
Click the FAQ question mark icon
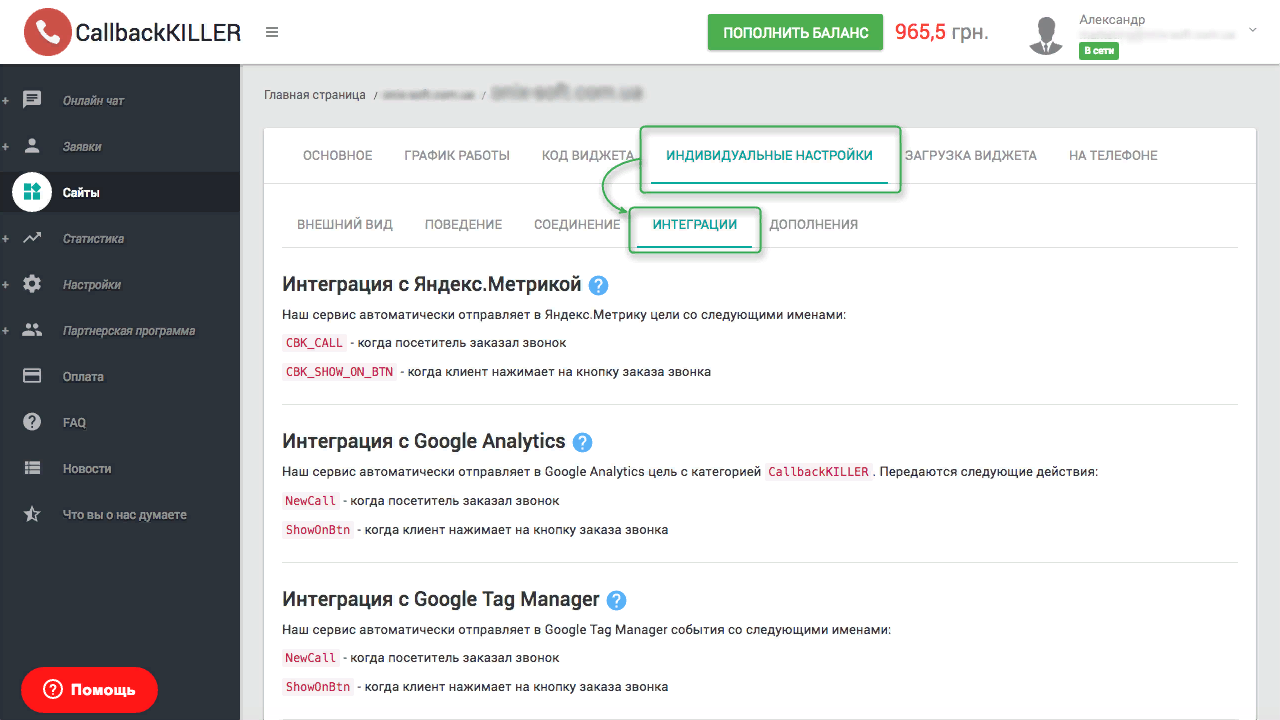point(32,422)
